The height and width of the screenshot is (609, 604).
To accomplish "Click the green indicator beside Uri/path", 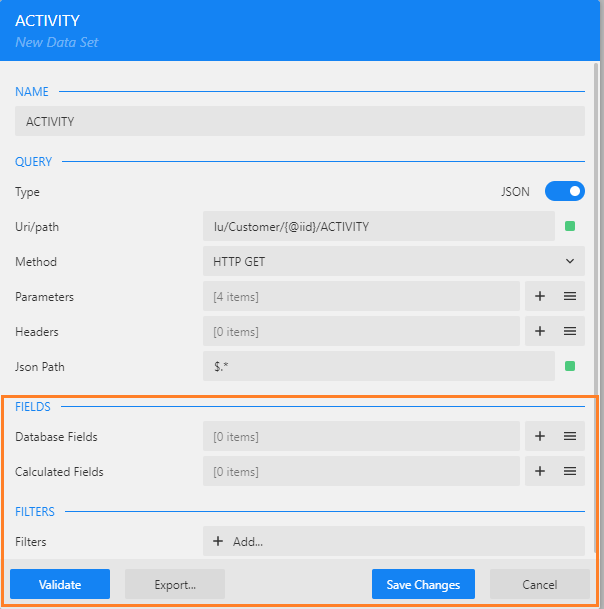I will click(570, 226).
